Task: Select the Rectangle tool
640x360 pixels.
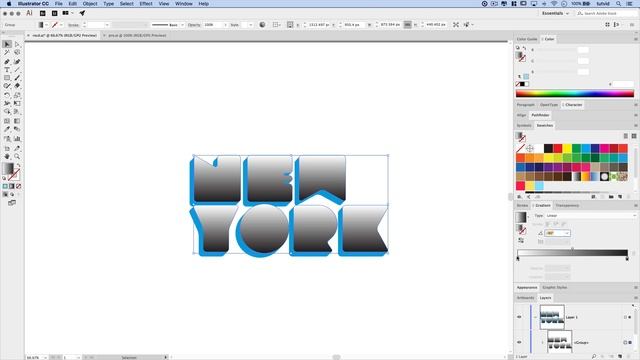Action: click(x=7, y=78)
